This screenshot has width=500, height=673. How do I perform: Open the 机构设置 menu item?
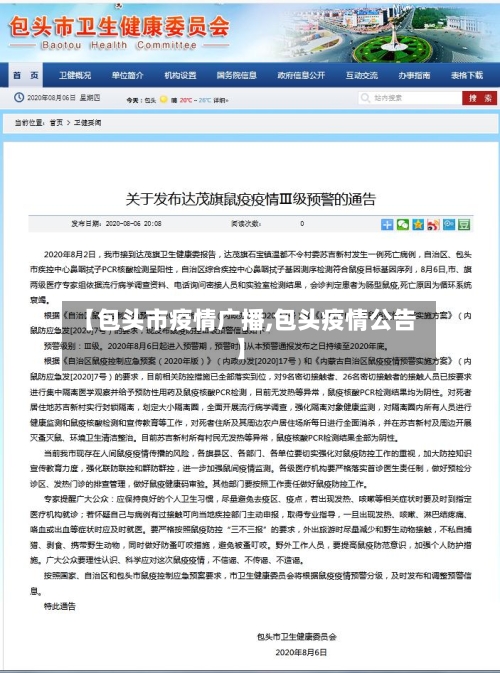point(180,76)
